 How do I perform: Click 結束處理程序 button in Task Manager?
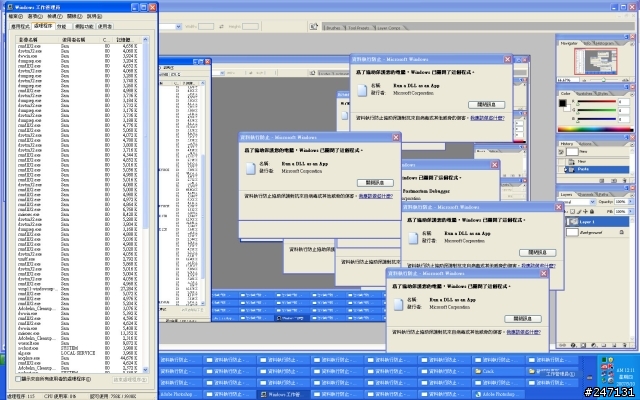point(130,380)
